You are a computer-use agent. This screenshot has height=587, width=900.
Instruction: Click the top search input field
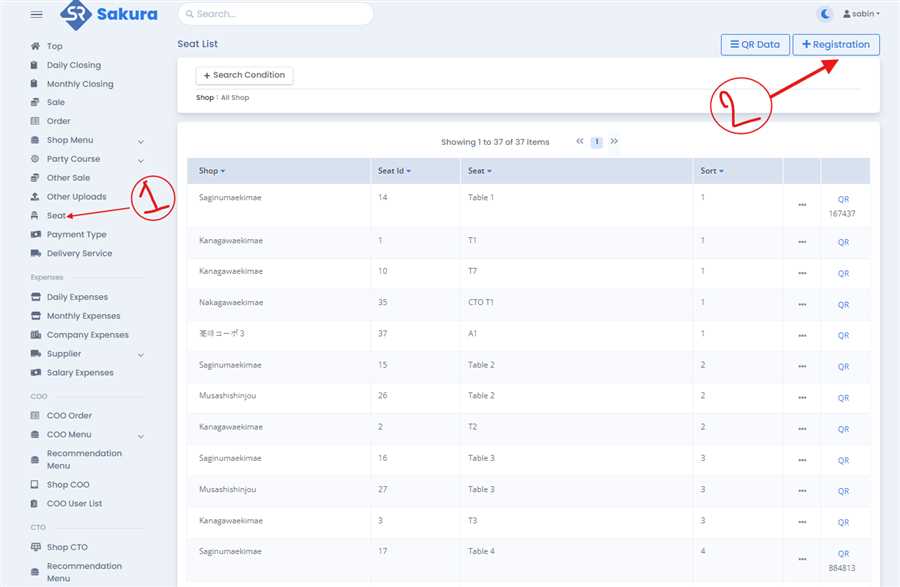(275, 14)
